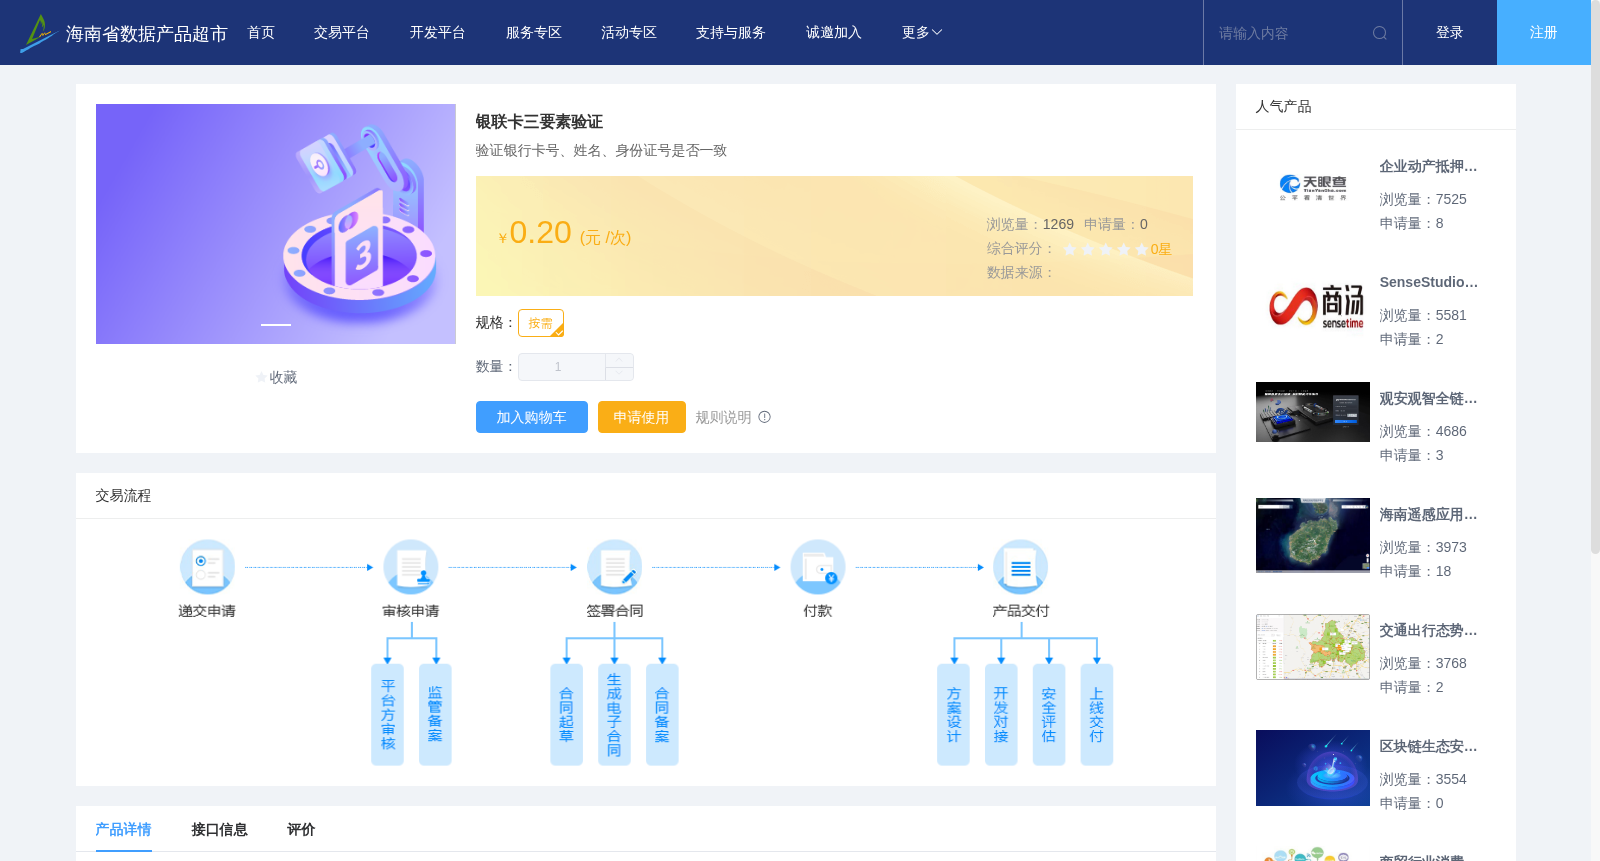
Task: Increase quantity with the up arrow
Action: click(620, 360)
